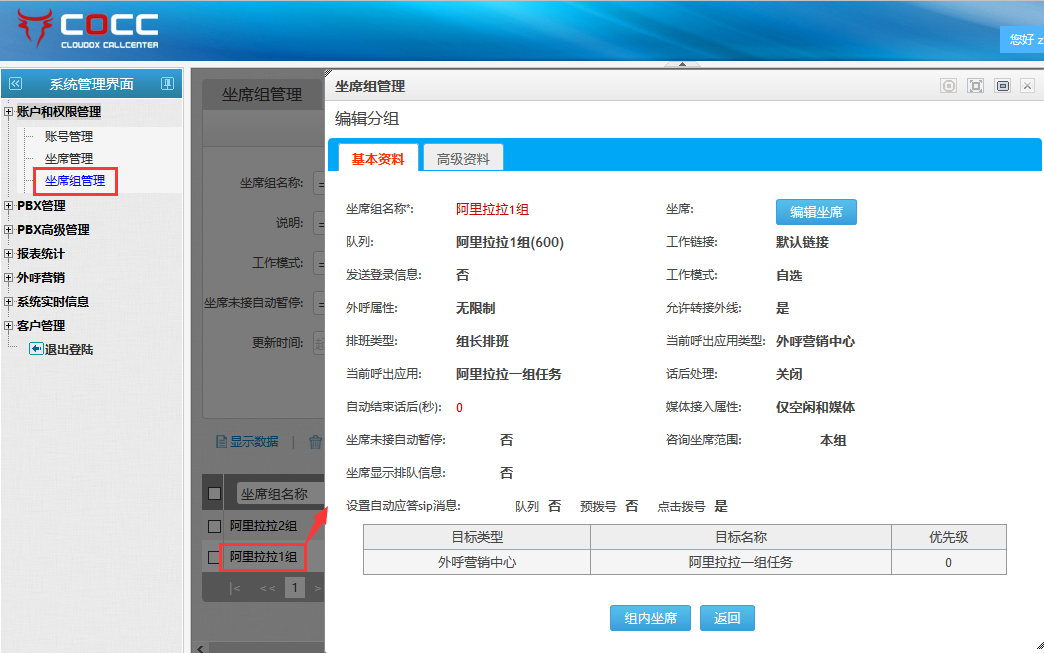Click the restore window icon in dialog header

(1002, 86)
